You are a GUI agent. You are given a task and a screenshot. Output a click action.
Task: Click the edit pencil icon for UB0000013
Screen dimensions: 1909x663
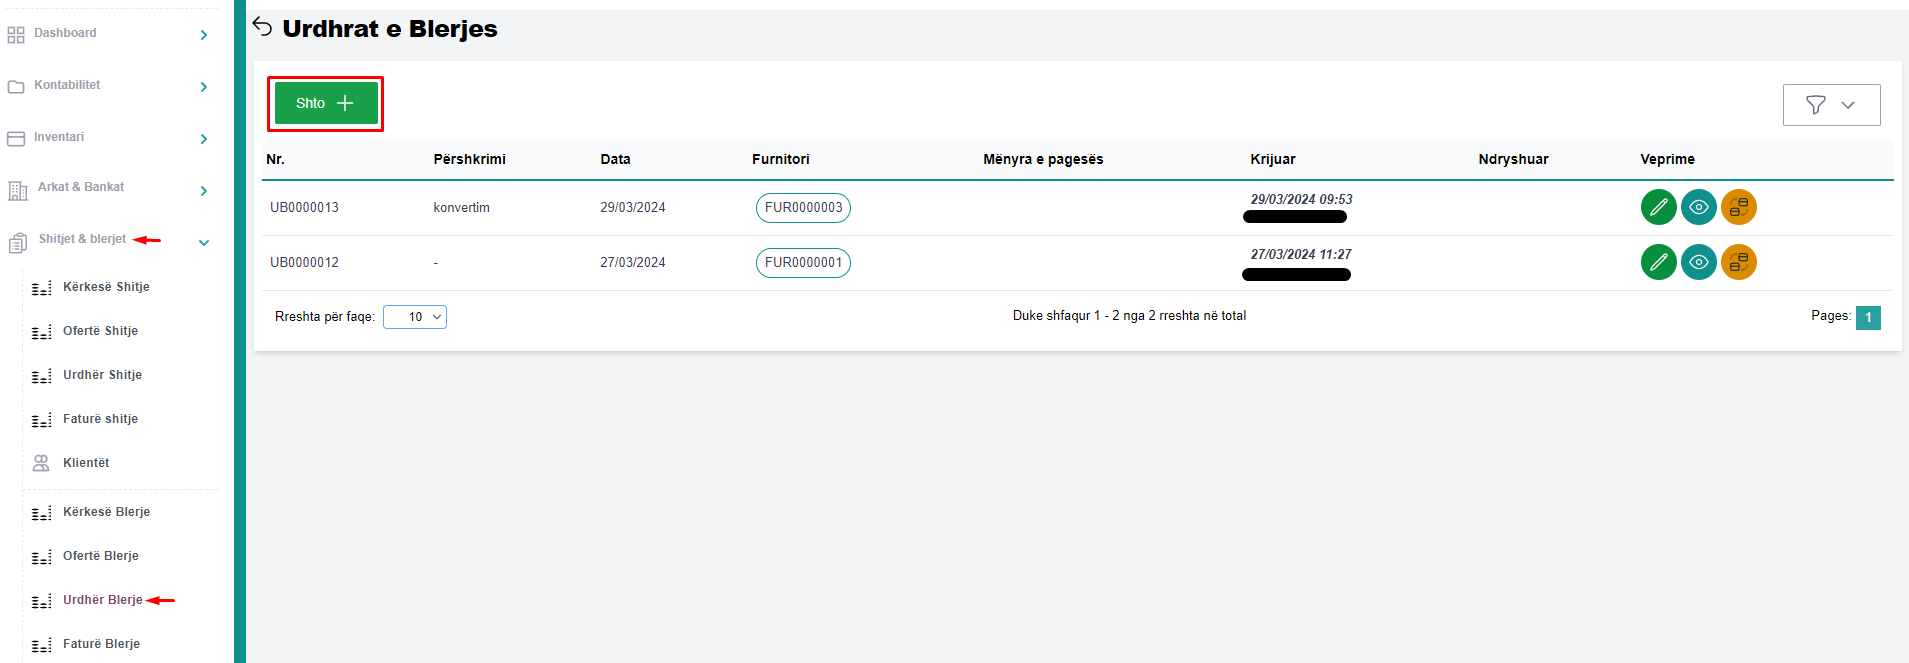1658,207
